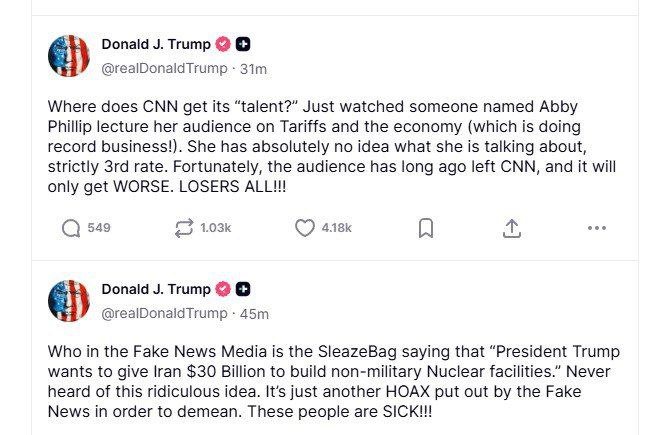Click the 4.18k likes count
Screen dimensions: 666x435
click(x=336, y=228)
